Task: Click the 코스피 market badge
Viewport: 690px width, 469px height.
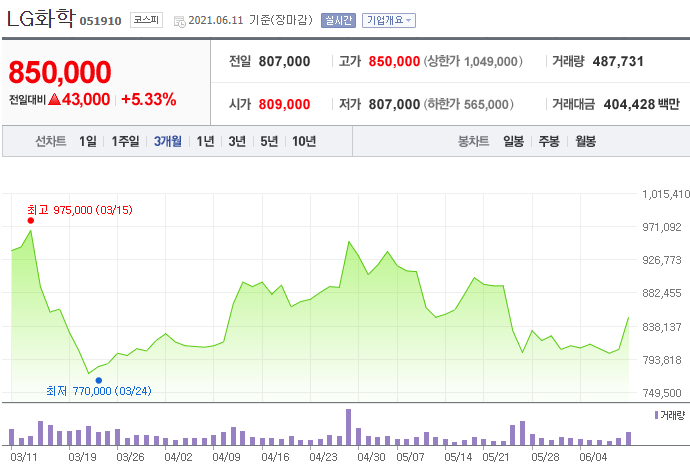Action: pos(146,20)
